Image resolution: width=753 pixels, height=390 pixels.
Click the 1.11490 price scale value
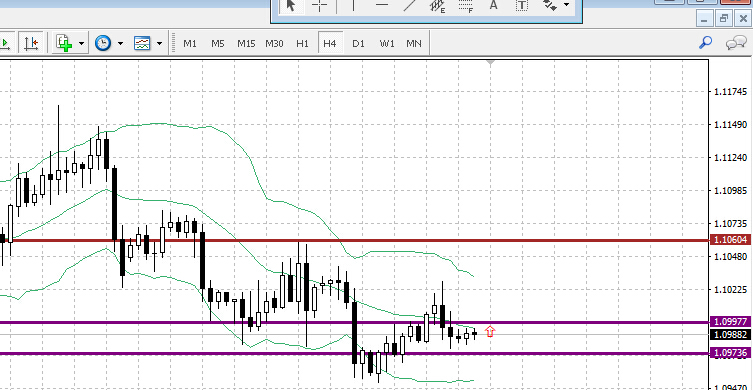click(731, 125)
